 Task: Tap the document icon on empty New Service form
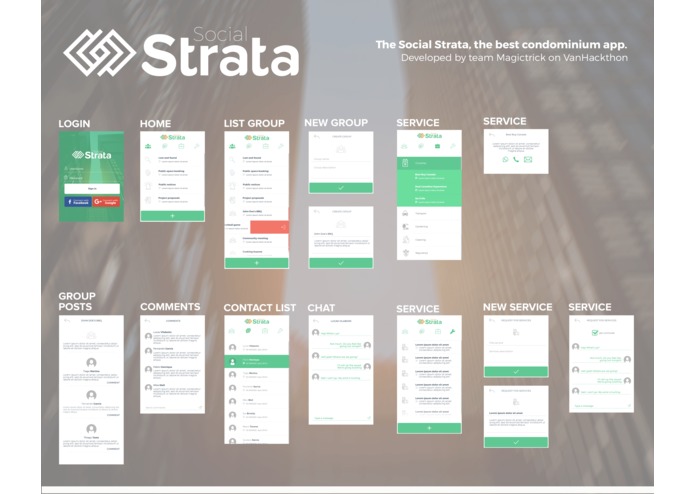pyautogui.click(x=516, y=332)
